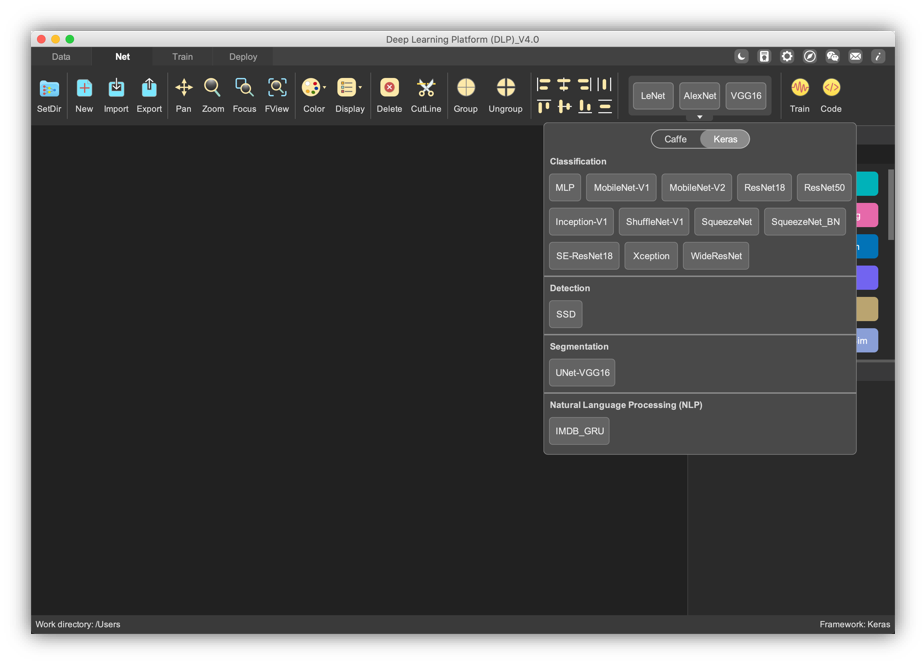Toggle dark mode with the moon icon

[x=741, y=57]
